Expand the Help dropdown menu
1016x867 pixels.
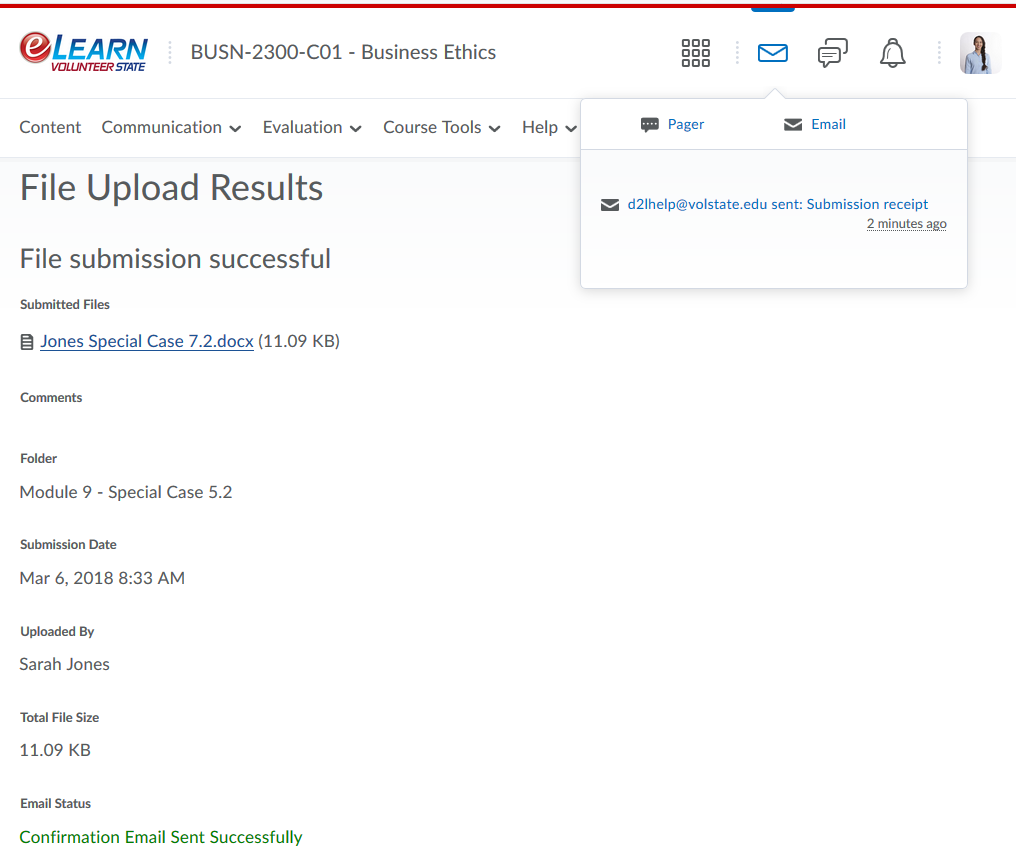pos(549,127)
